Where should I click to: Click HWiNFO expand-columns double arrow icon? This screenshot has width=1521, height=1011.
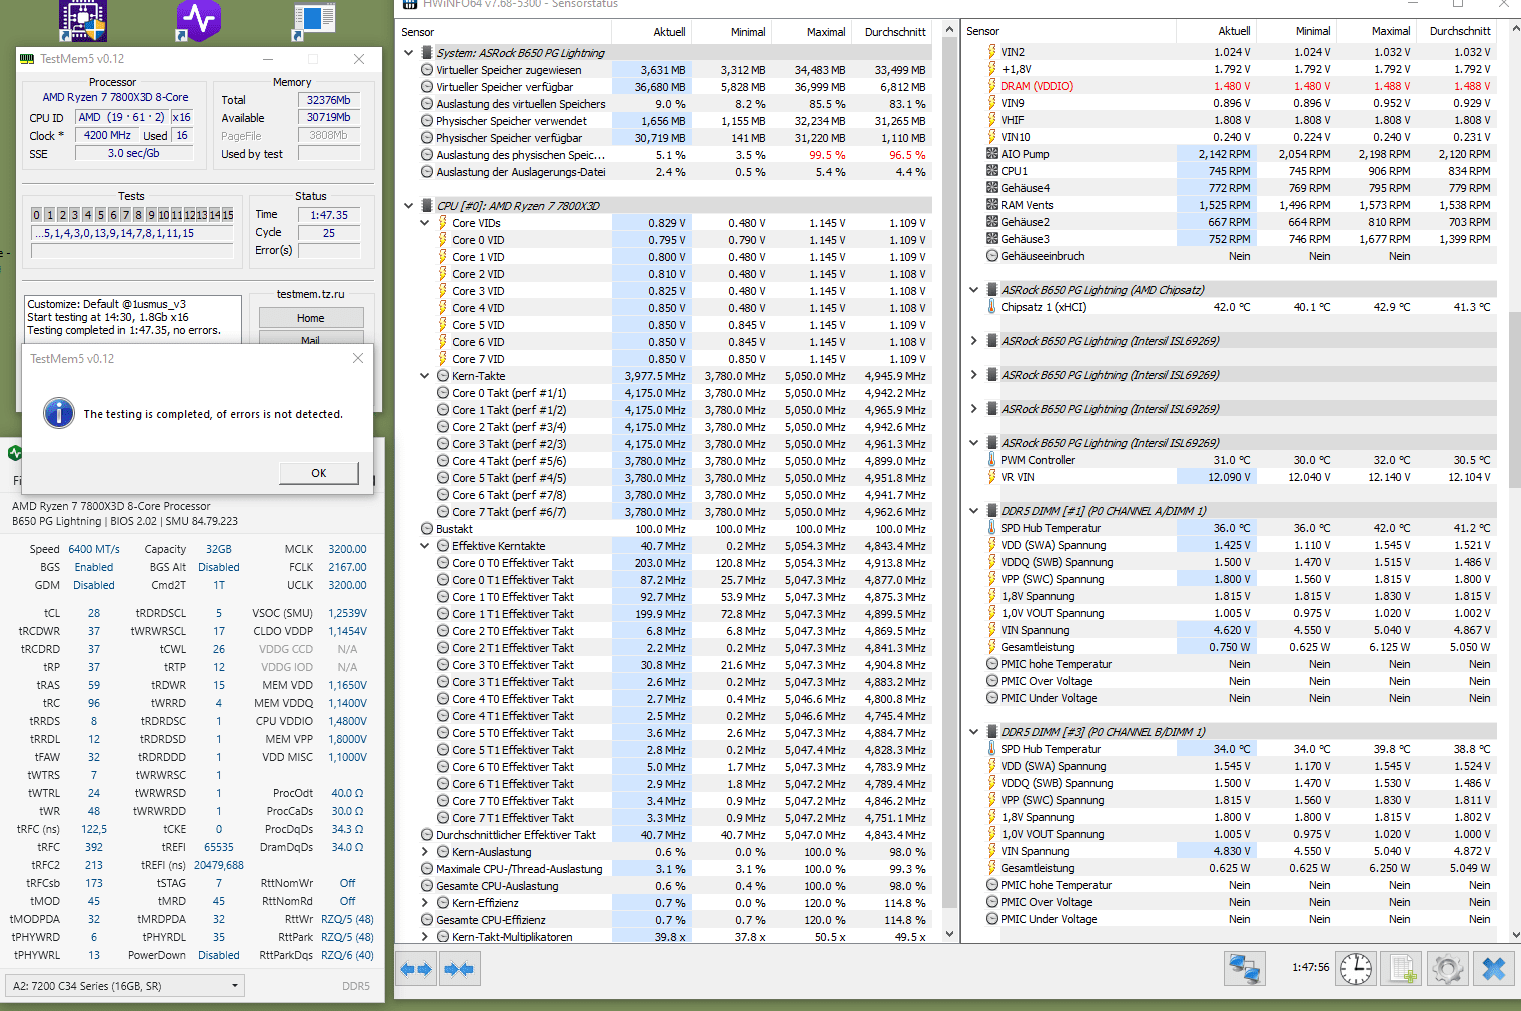click(416, 969)
